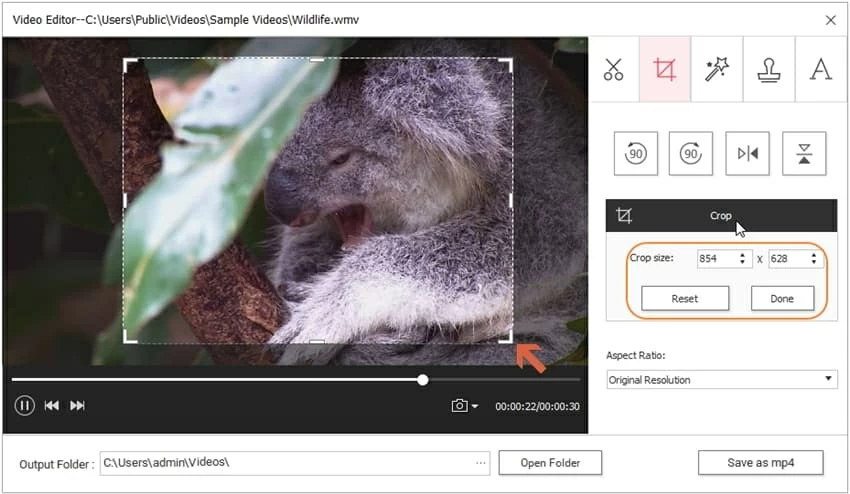Switch to the stamp Watermark tab
The image size is (850, 494).
coord(769,69)
